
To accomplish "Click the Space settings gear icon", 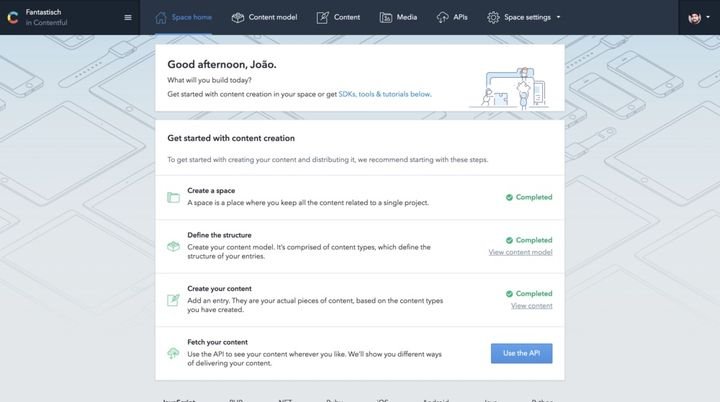I will (x=493, y=17).
